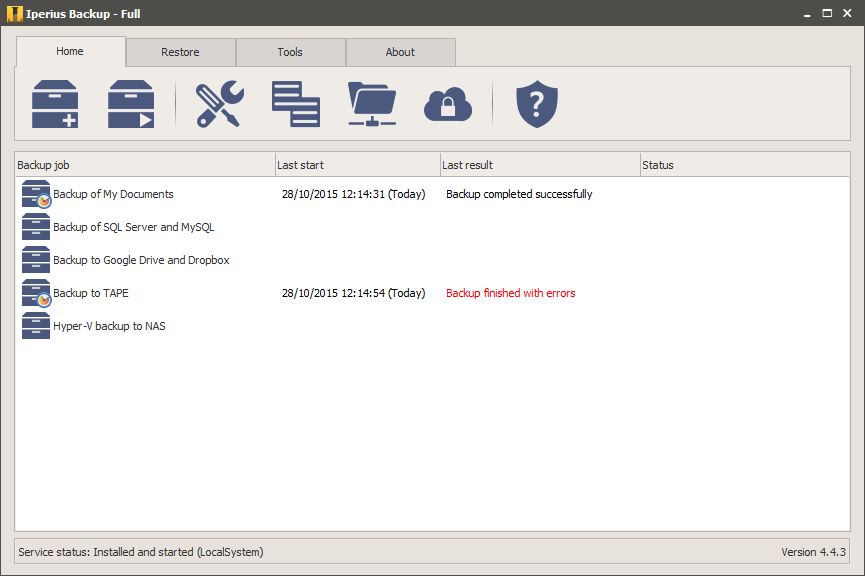Click the Iperius logo in title bar

click(14, 13)
